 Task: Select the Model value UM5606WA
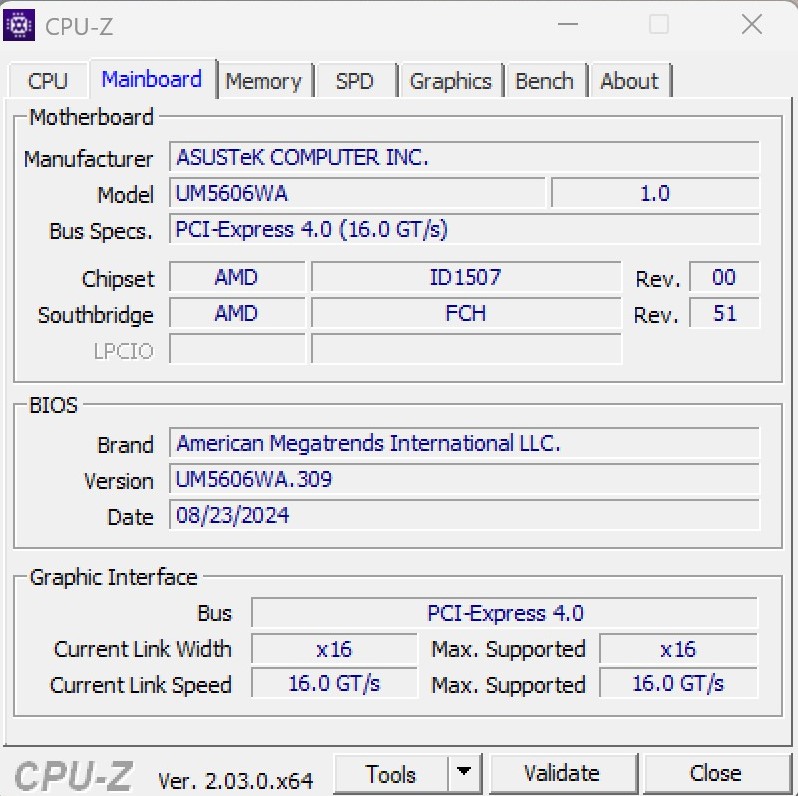click(x=357, y=193)
